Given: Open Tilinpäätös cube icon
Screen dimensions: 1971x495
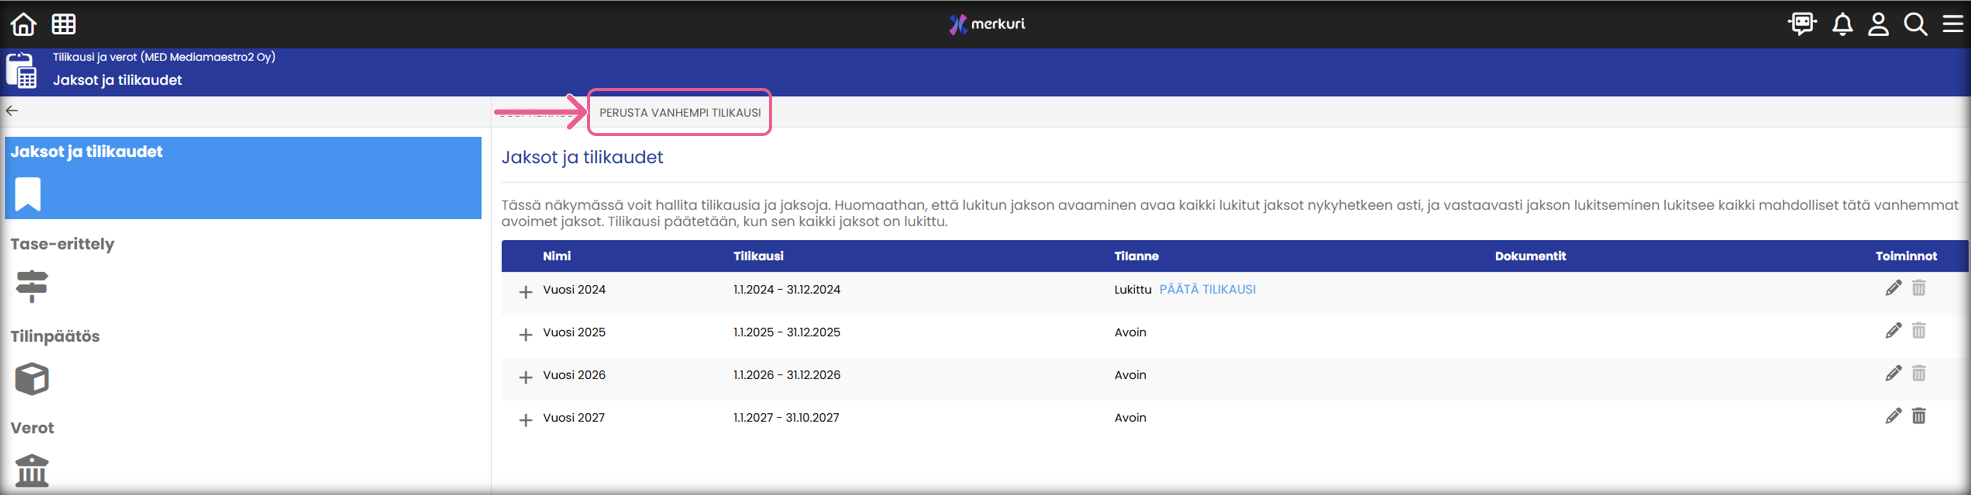Looking at the screenshot, I should (x=32, y=379).
